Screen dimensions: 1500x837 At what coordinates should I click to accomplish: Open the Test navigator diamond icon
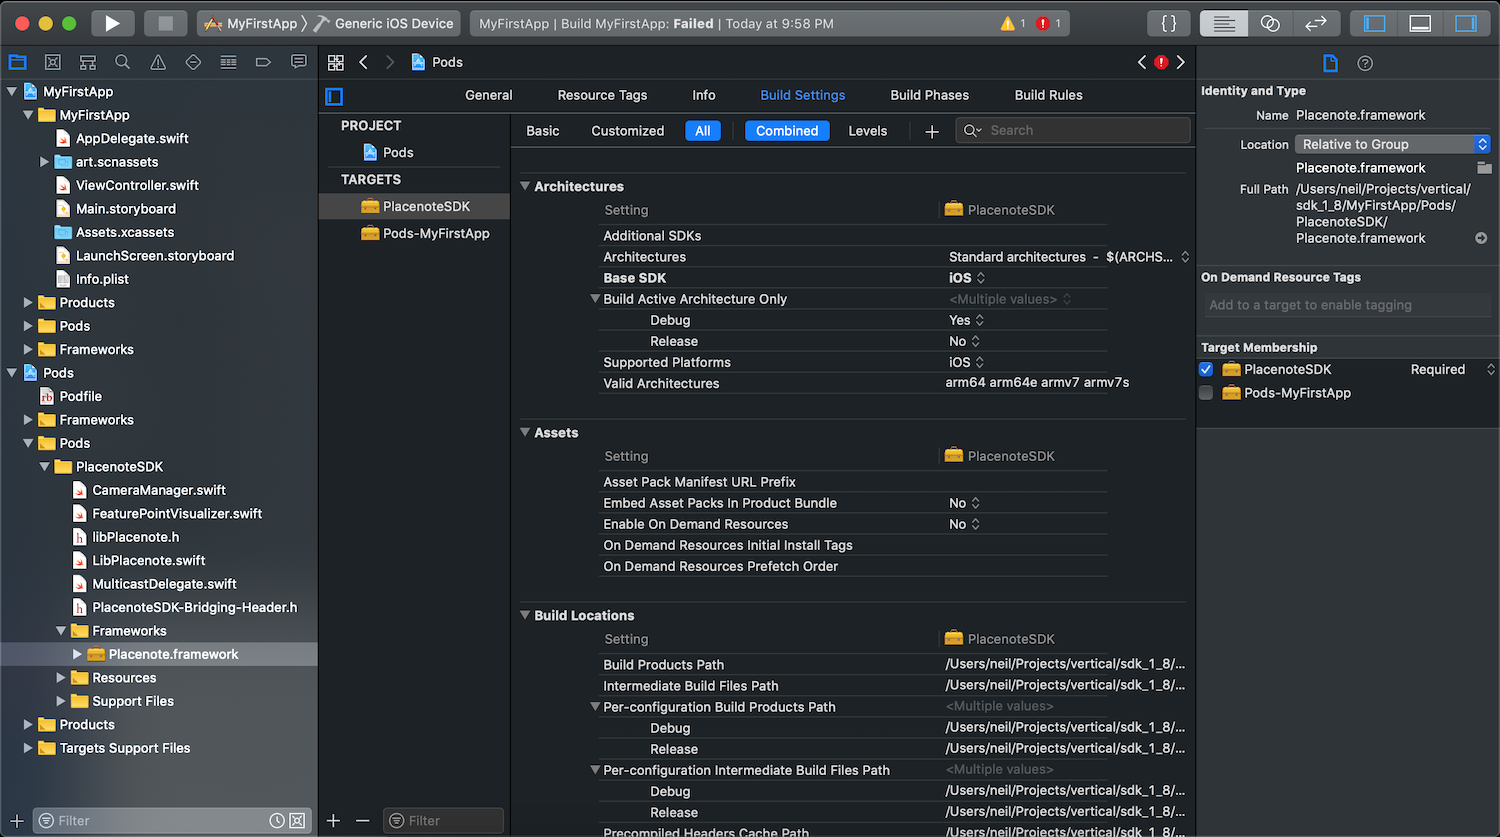pos(193,62)
